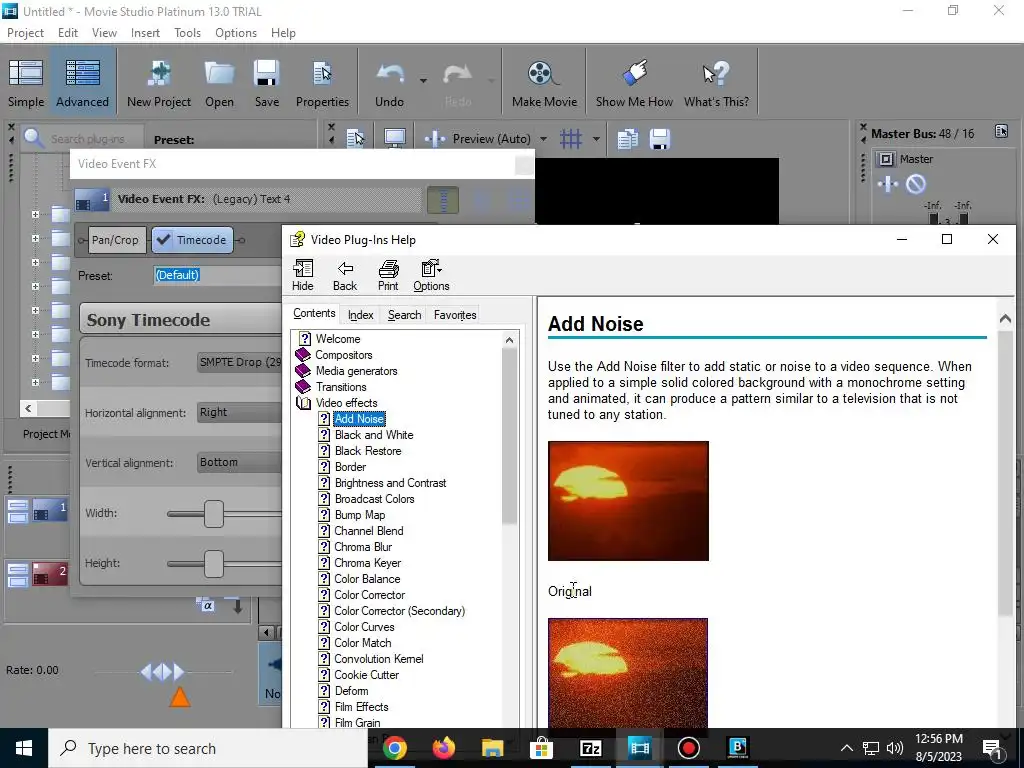Viewport: 1024px width, 768px height.
Task: Activate What's This help
Action: click(716, 83)
